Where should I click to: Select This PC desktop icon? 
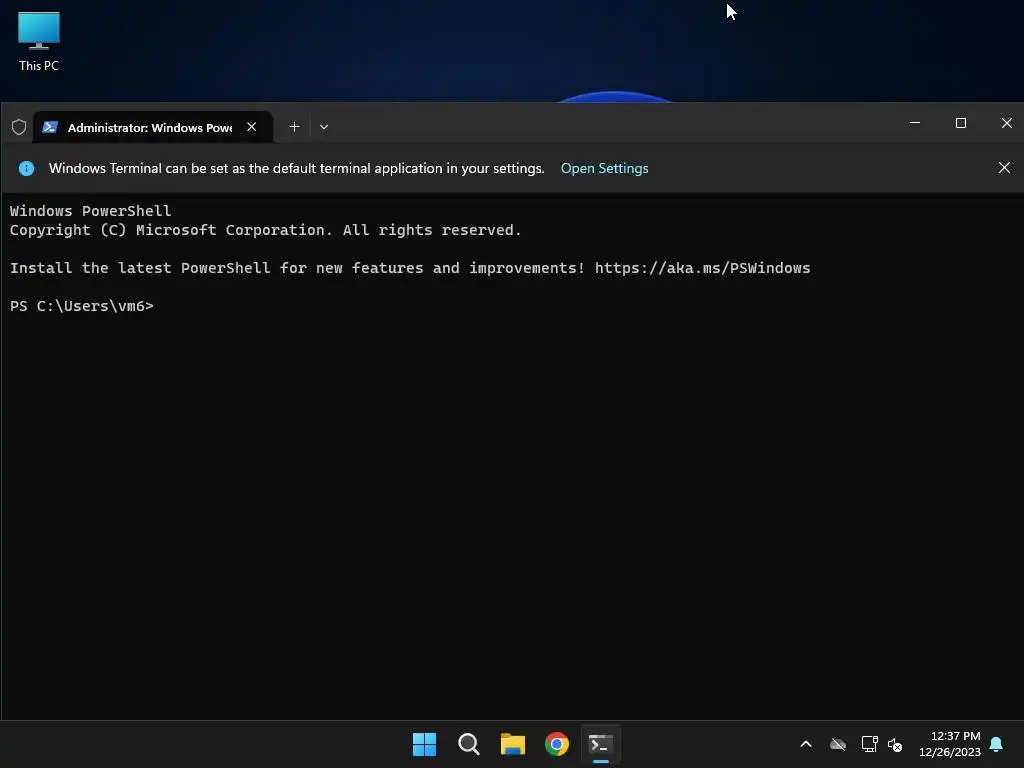click(x=39, y=42)
